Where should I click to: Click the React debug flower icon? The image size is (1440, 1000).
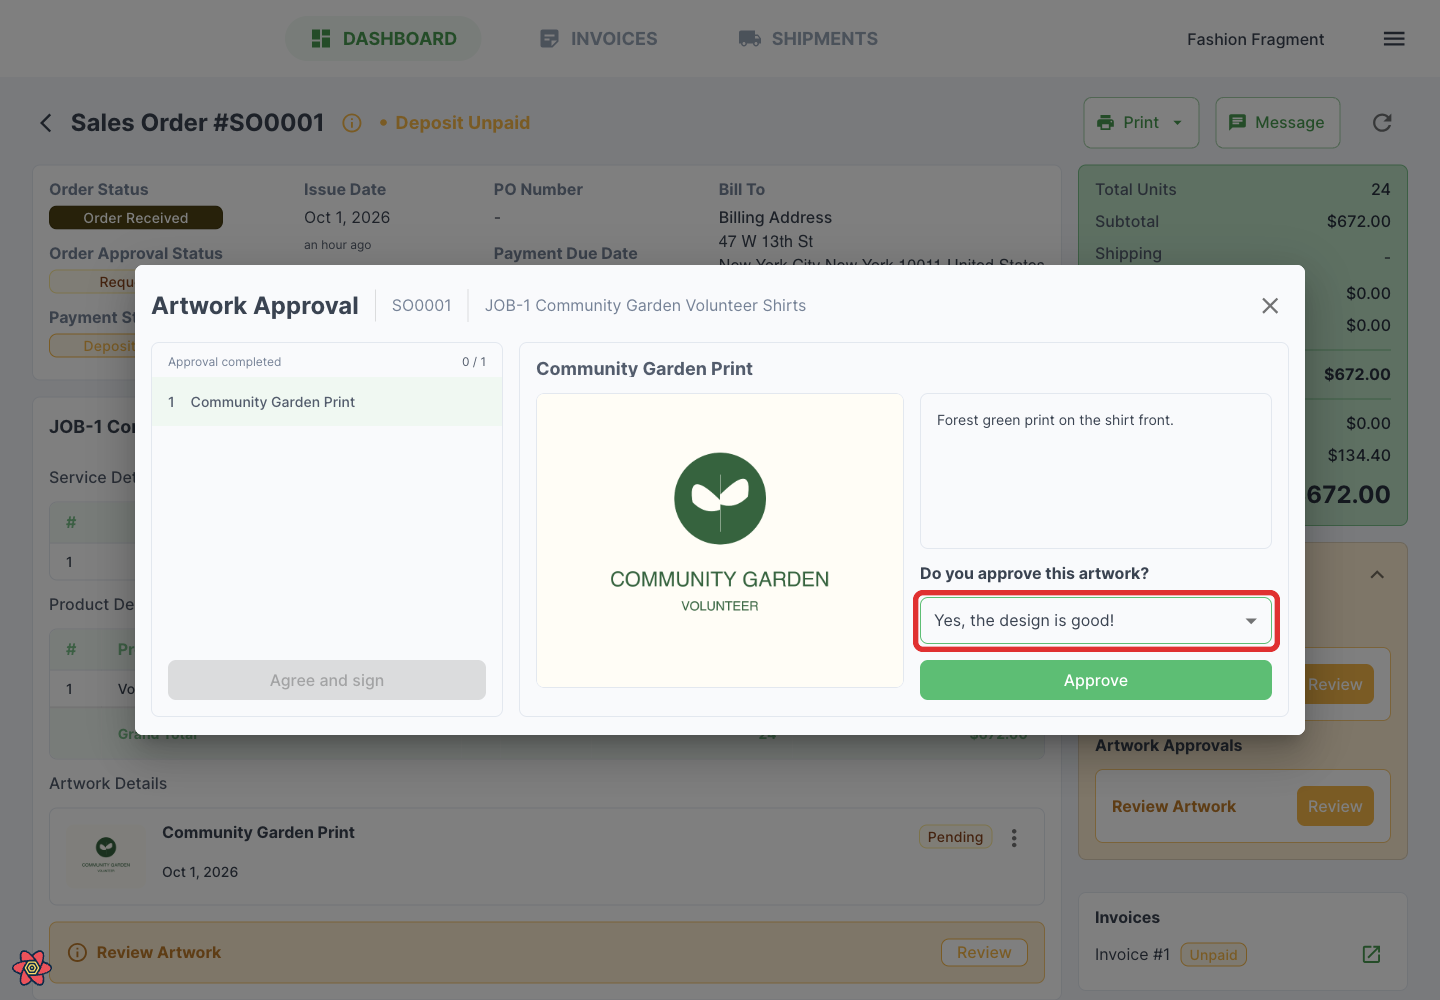[32, 967]
